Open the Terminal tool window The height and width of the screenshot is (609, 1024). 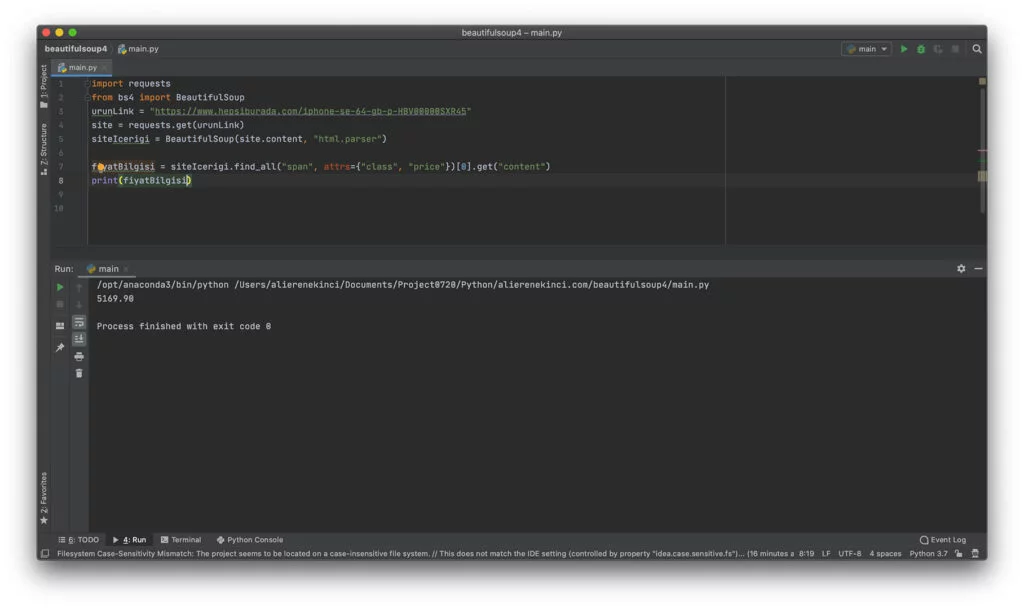(181, 540)
